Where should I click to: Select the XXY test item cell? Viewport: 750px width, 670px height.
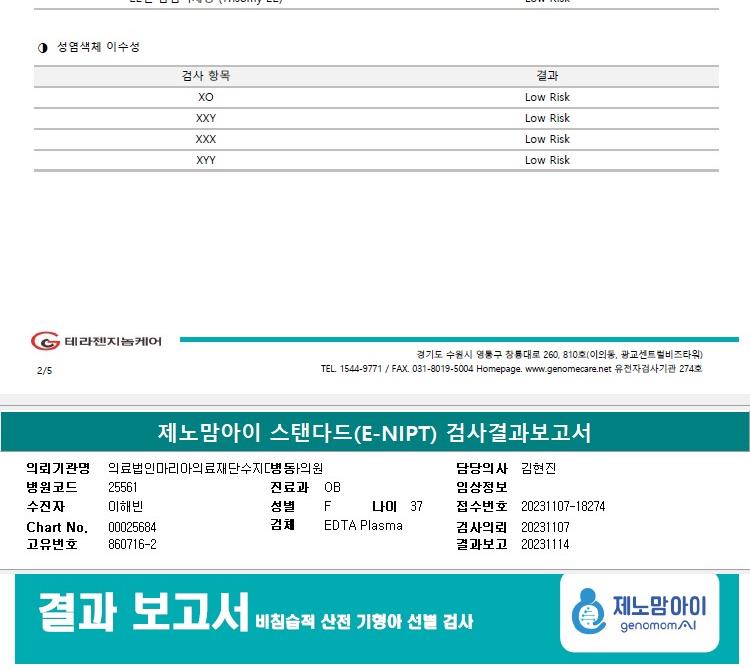point(206,118)
